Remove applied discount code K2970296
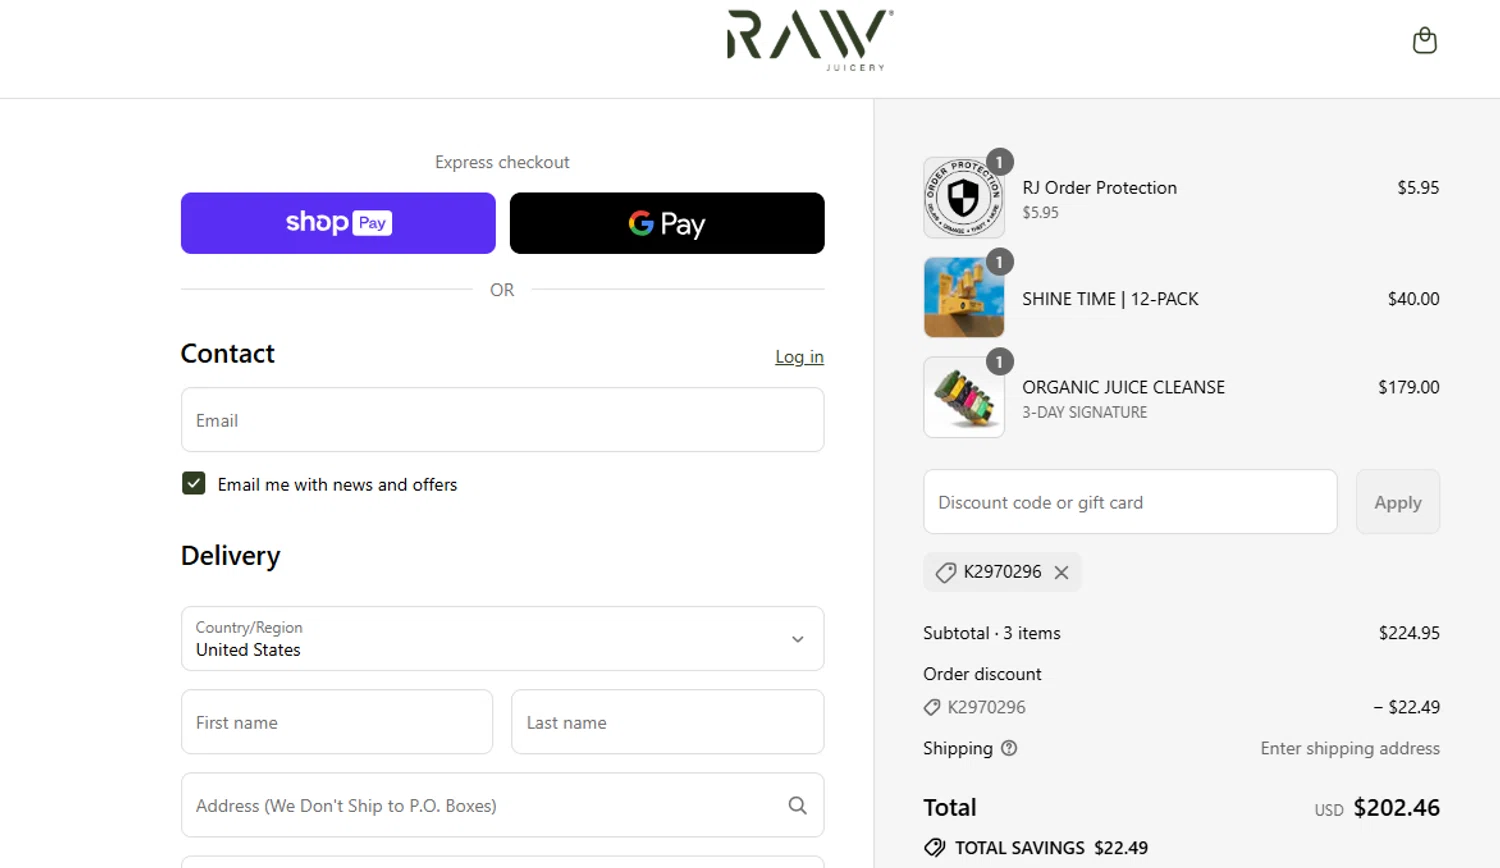The image size is (1500, 868). coord(1061,572)
